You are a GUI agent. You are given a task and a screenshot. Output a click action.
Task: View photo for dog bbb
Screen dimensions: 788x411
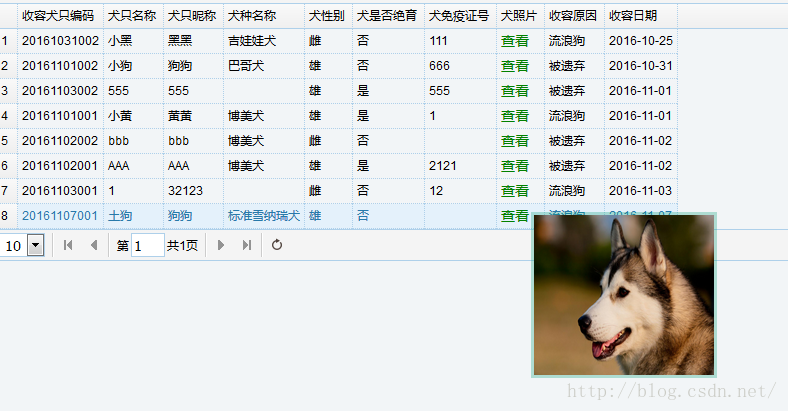(x=515, y=141)
